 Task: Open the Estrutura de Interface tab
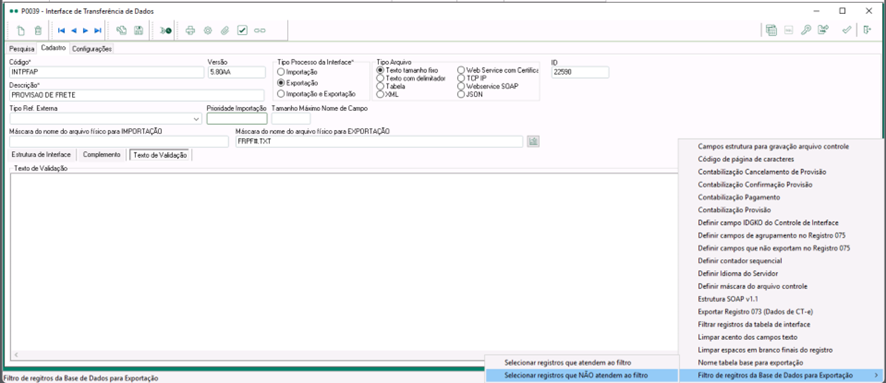(x=41, y=154)
